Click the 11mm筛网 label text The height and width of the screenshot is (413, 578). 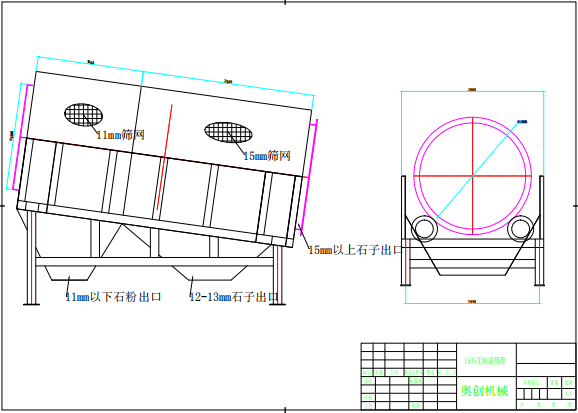(120, 135)
